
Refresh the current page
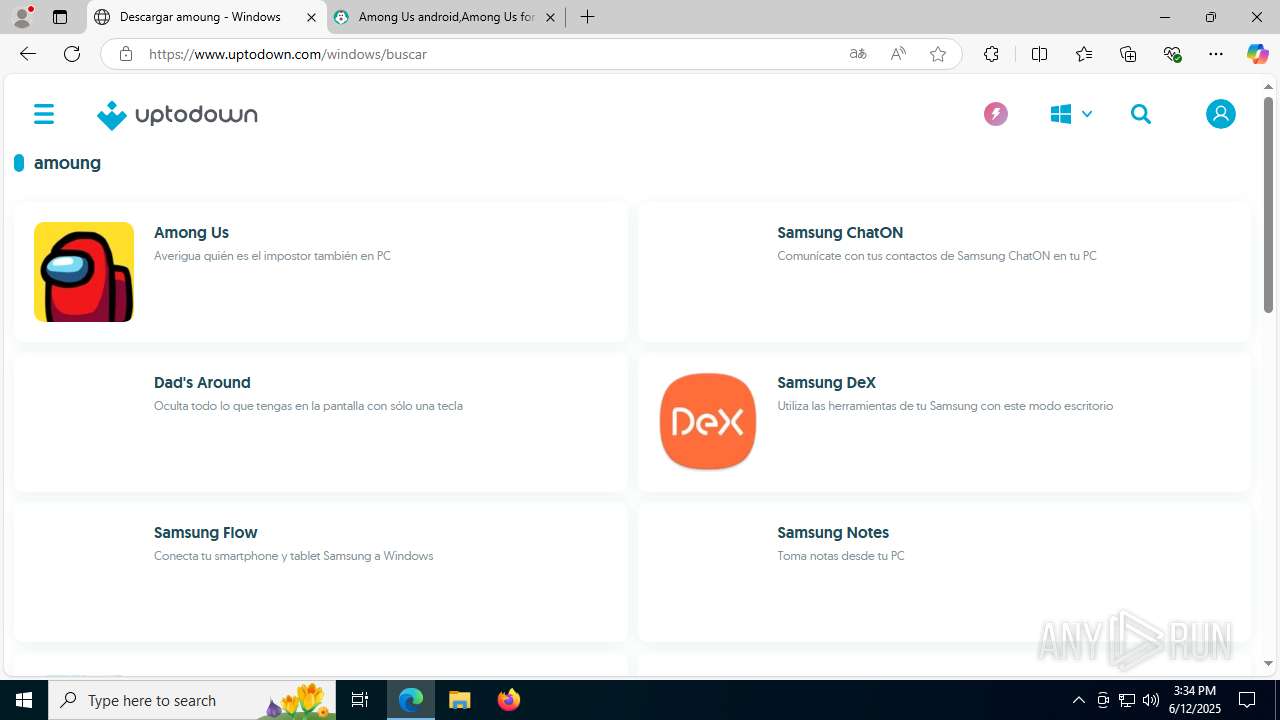[72, 54]
